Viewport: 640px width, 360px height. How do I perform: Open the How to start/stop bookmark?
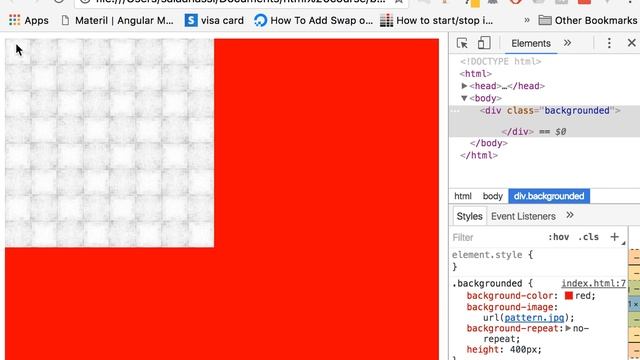[x=436, y=20]
